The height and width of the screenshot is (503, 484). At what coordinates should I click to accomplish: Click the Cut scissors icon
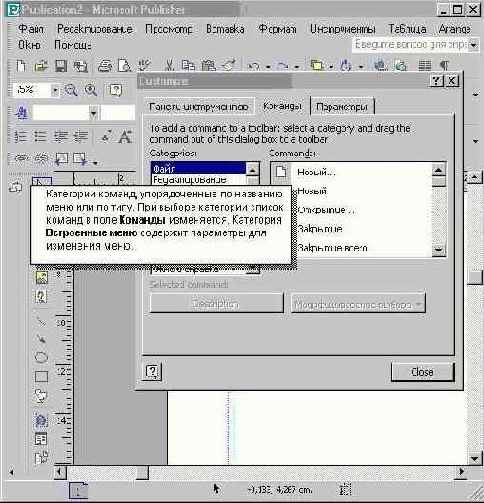169,66
